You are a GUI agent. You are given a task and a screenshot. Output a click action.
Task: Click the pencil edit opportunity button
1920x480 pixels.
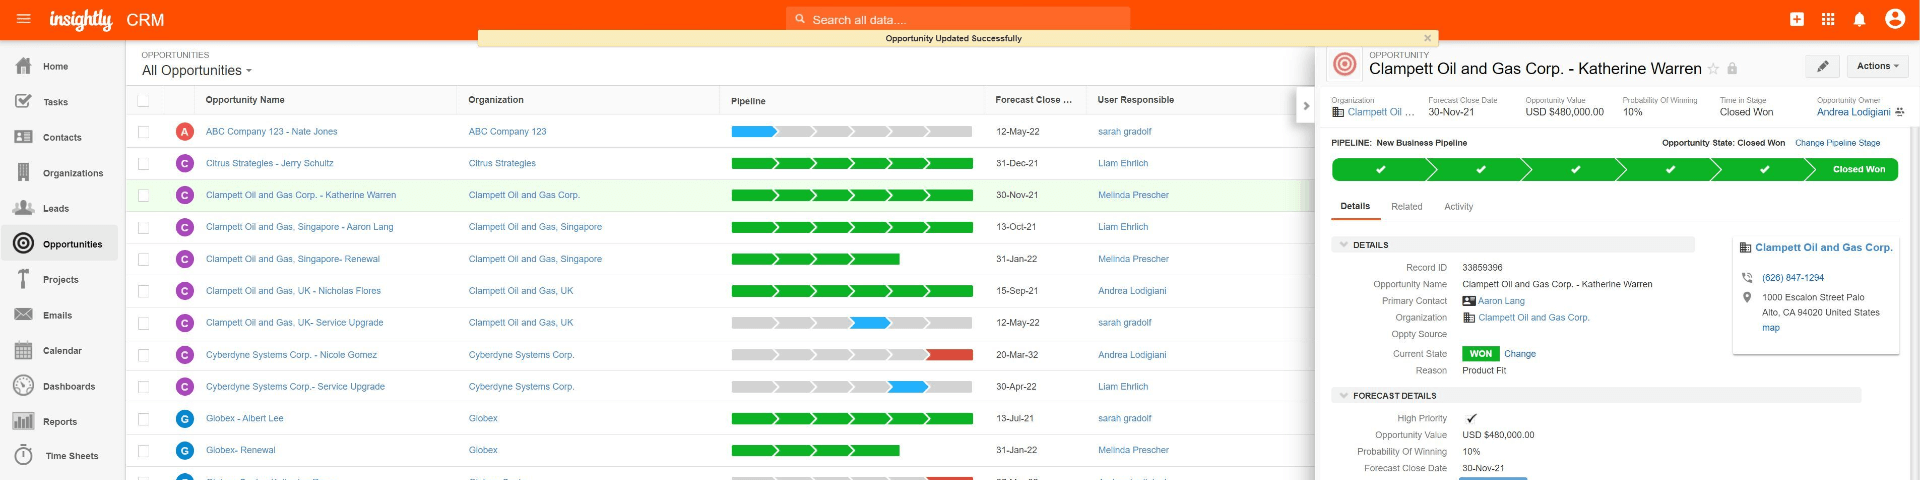(1822, 66)
